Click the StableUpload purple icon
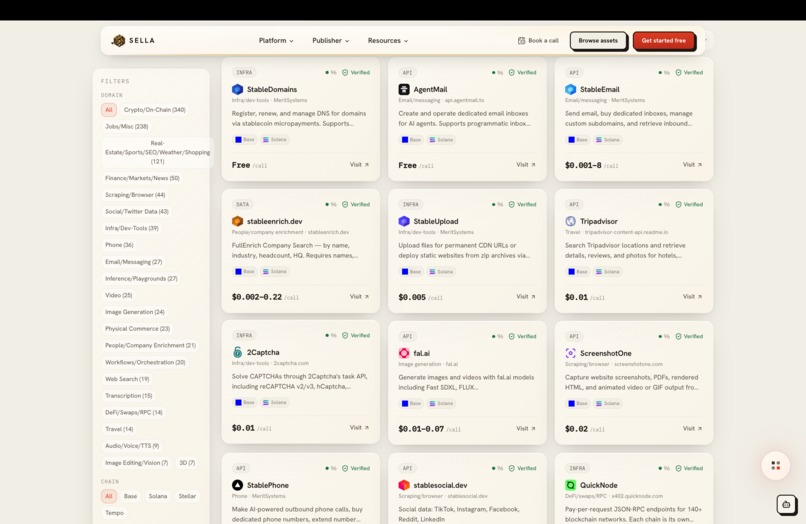The image size is (806, 524). point(404,221)
